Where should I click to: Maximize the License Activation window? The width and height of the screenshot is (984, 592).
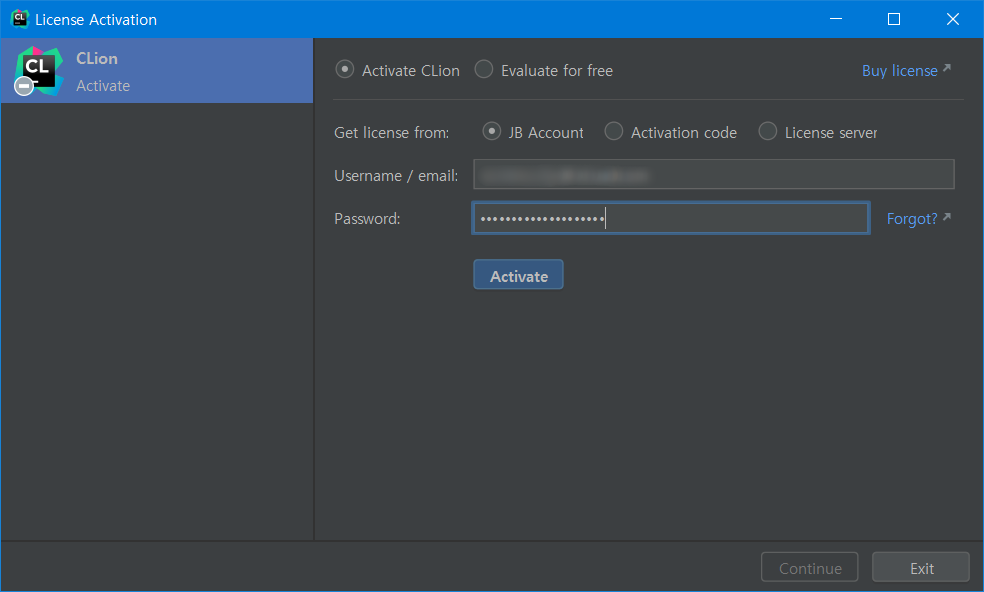click(894, 19)
